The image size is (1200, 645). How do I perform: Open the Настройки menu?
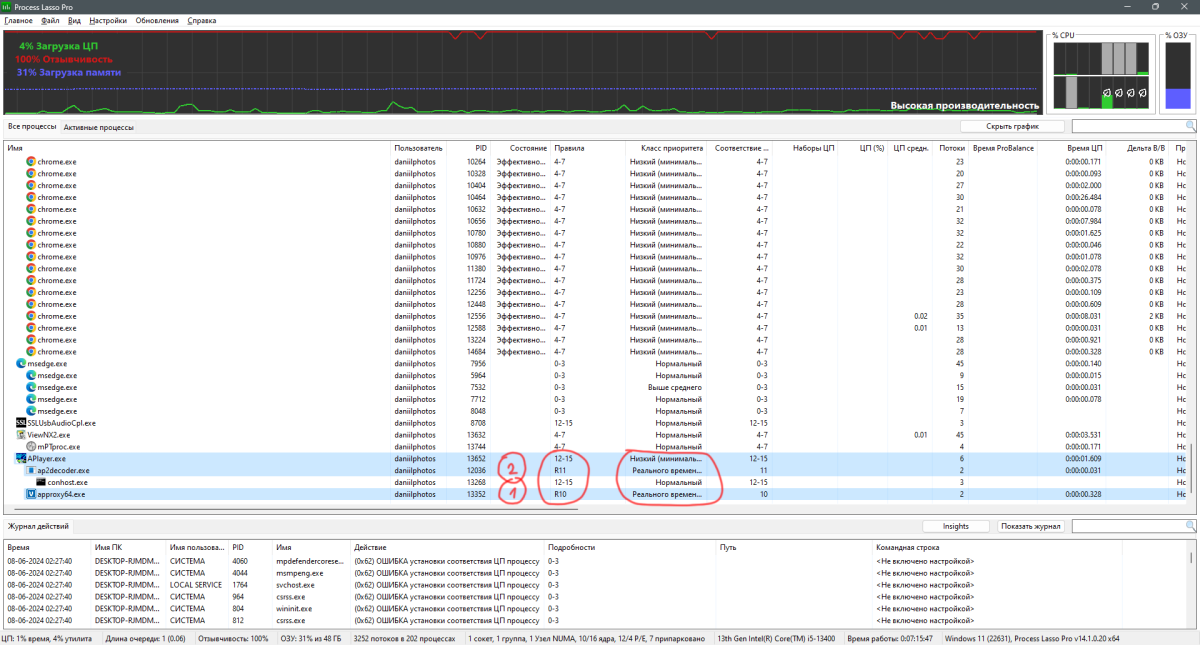tap(108, 20)
